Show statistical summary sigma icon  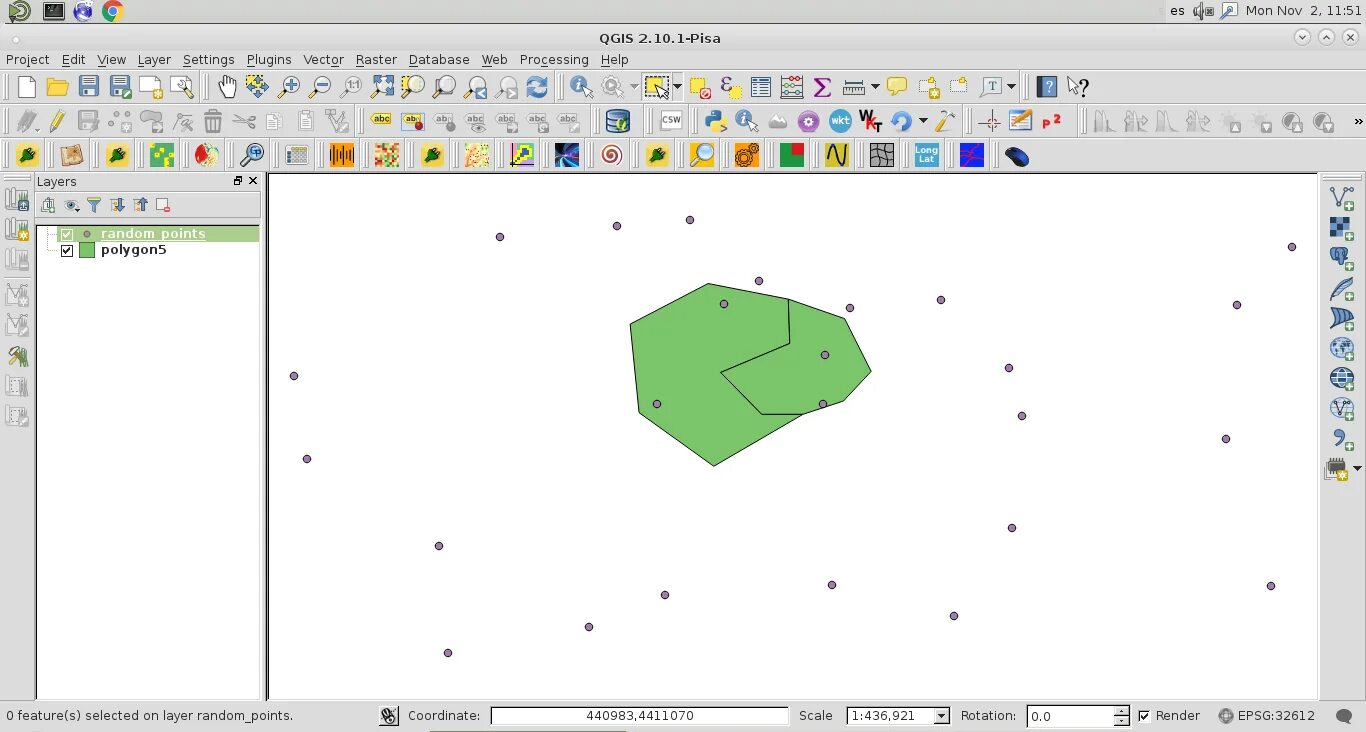click(x=822, y=87)
